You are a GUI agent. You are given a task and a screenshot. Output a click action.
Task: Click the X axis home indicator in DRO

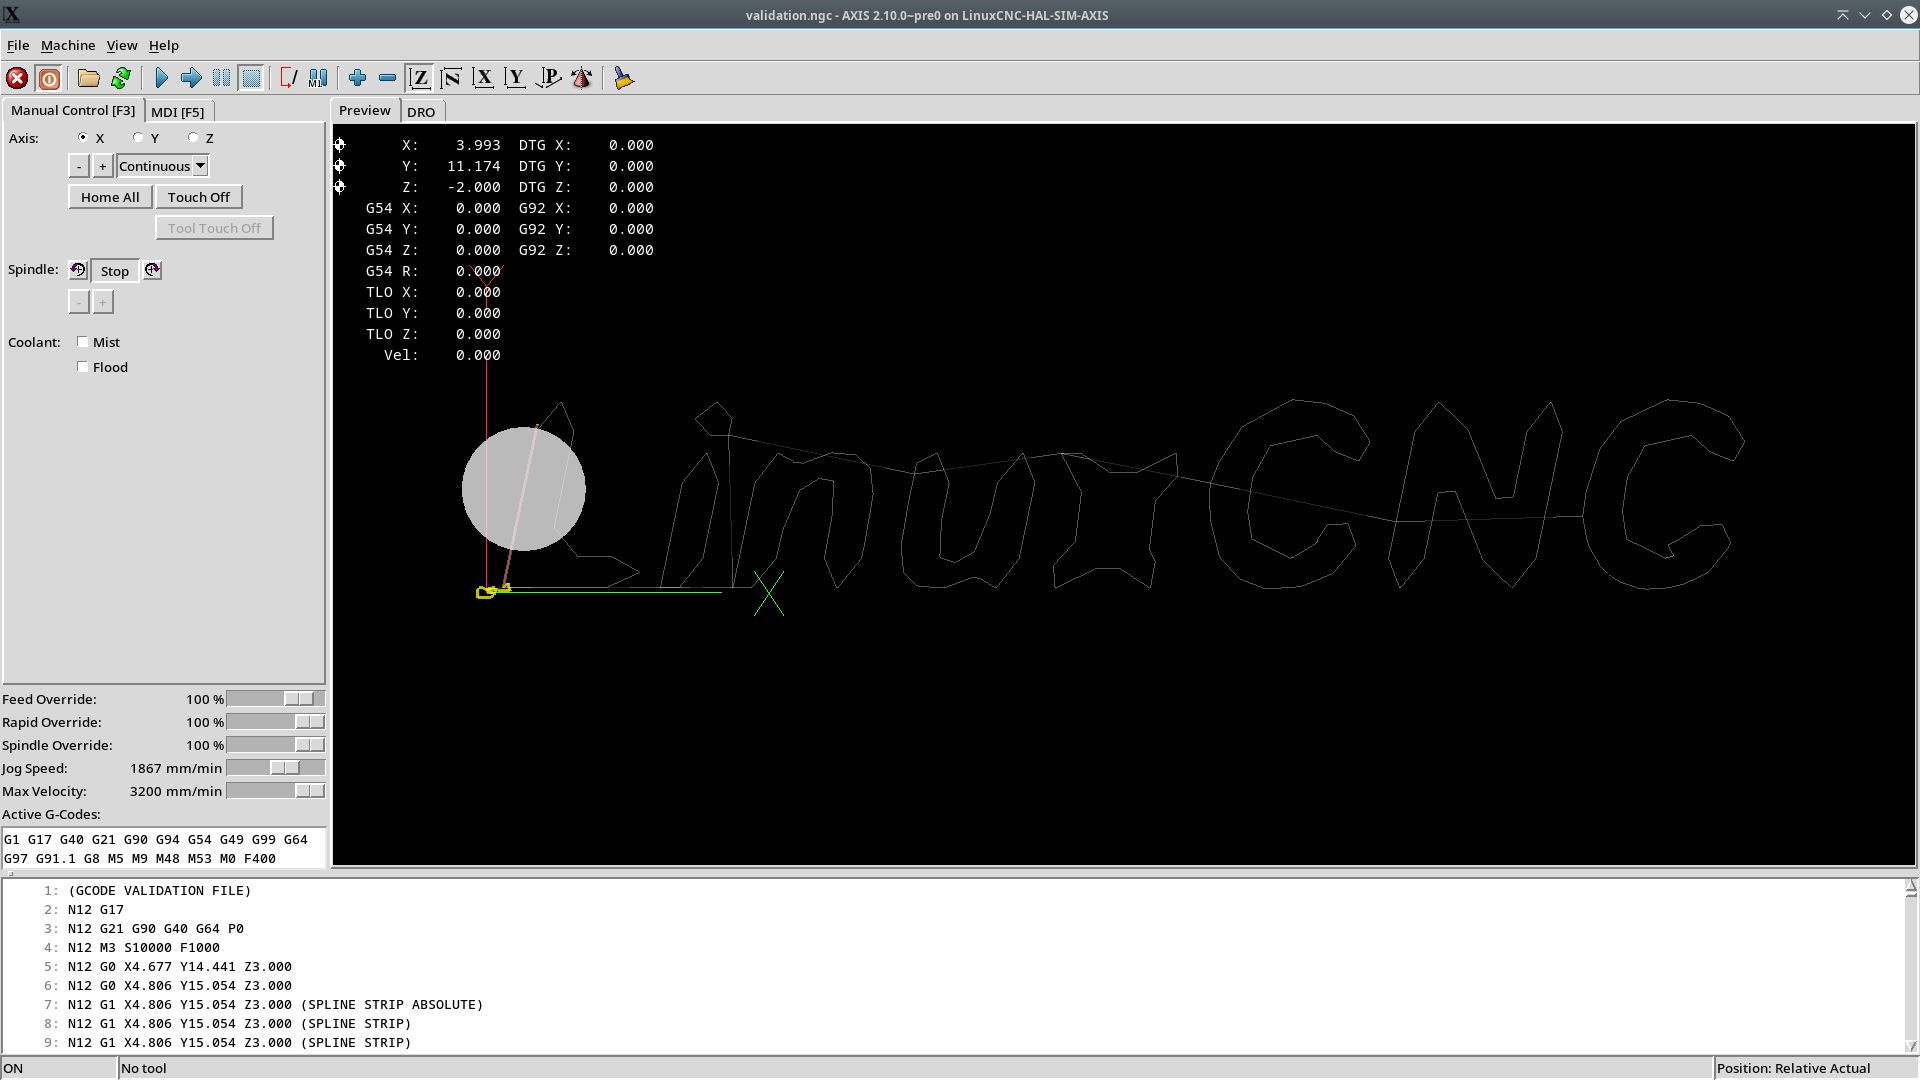pos(340,145)
